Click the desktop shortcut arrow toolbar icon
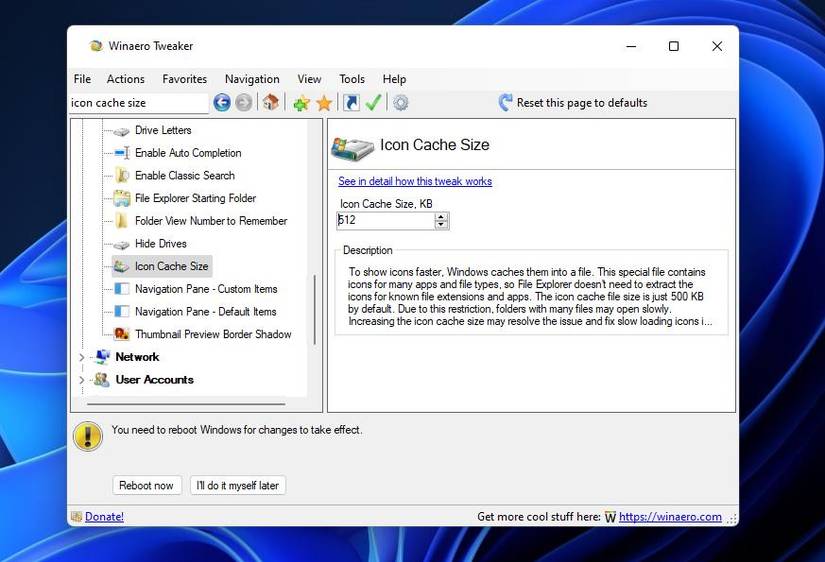 point(351,103)
